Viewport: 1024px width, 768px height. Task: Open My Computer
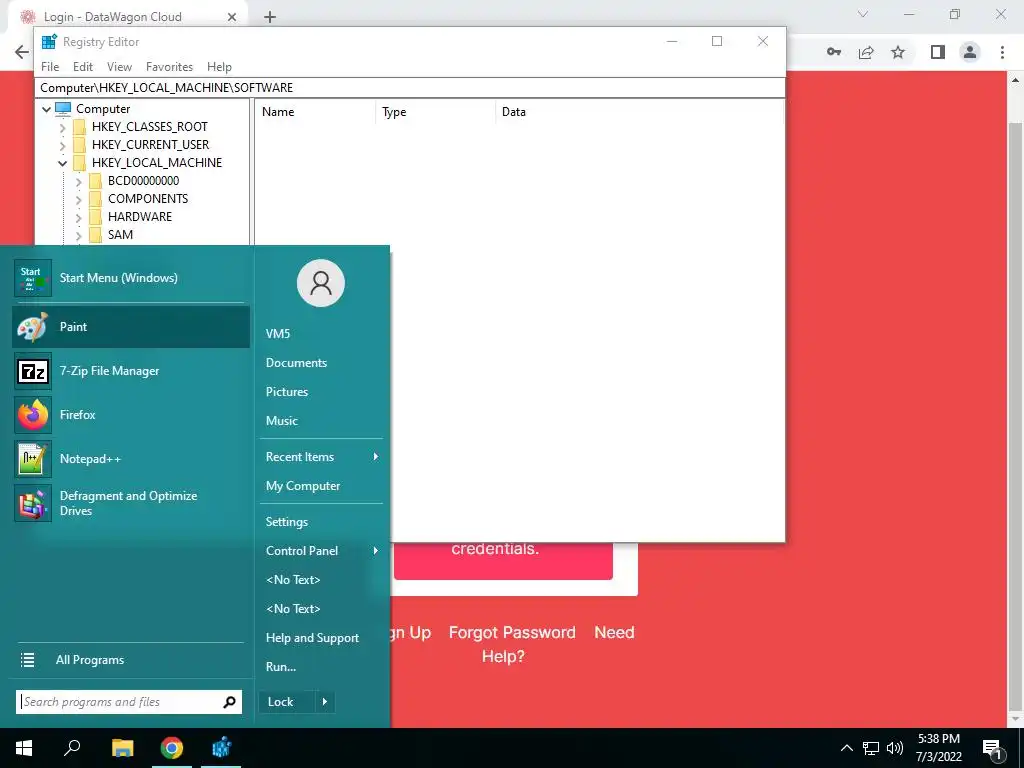point(302,486)
